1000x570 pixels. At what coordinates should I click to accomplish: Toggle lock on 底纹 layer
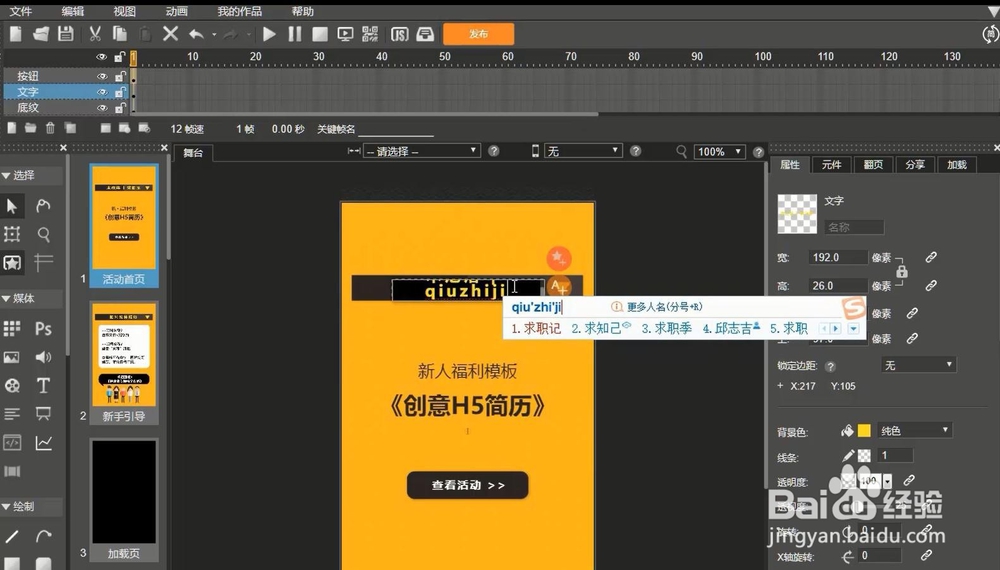120,108
